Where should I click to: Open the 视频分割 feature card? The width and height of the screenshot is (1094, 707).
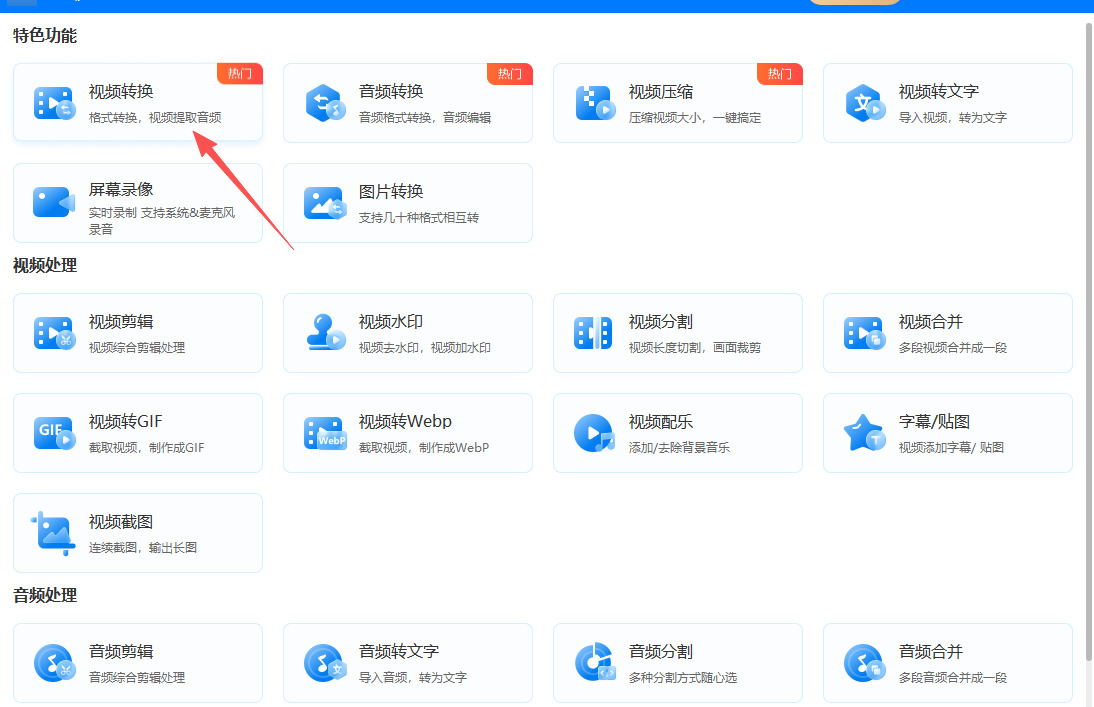tap(677, 333)
